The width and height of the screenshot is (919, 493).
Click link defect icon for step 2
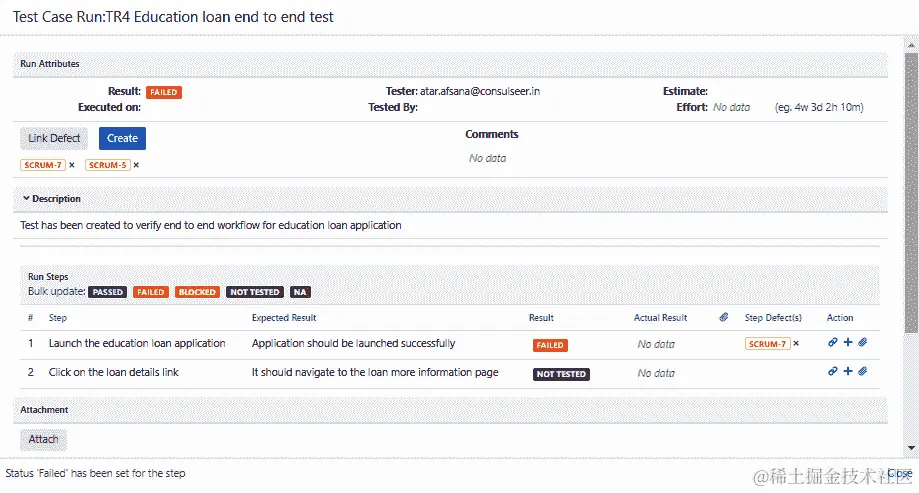(833, 371)
